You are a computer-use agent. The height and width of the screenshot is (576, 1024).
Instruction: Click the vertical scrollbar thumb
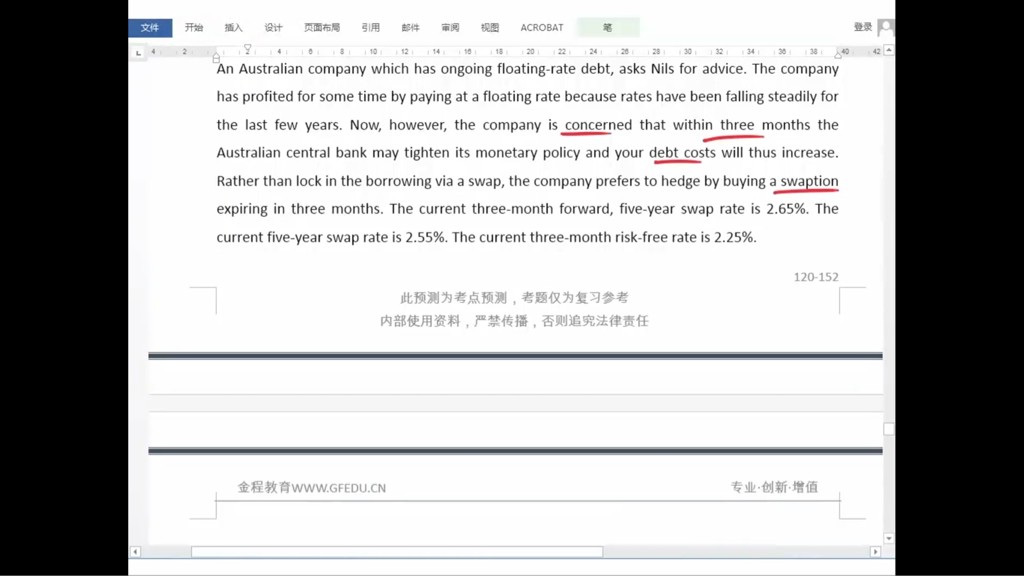tap(889, 429)
